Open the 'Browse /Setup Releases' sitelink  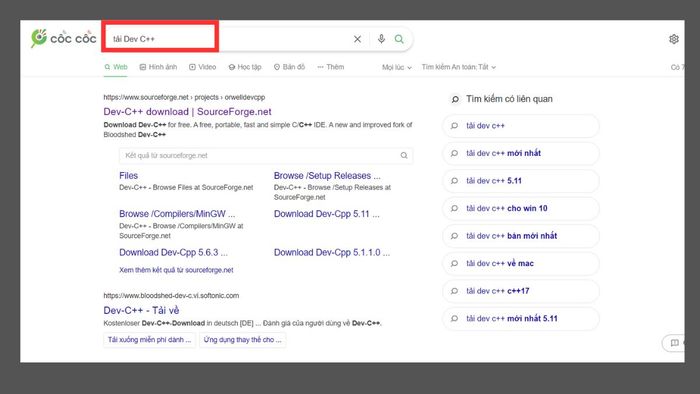[x=327, y=176]
